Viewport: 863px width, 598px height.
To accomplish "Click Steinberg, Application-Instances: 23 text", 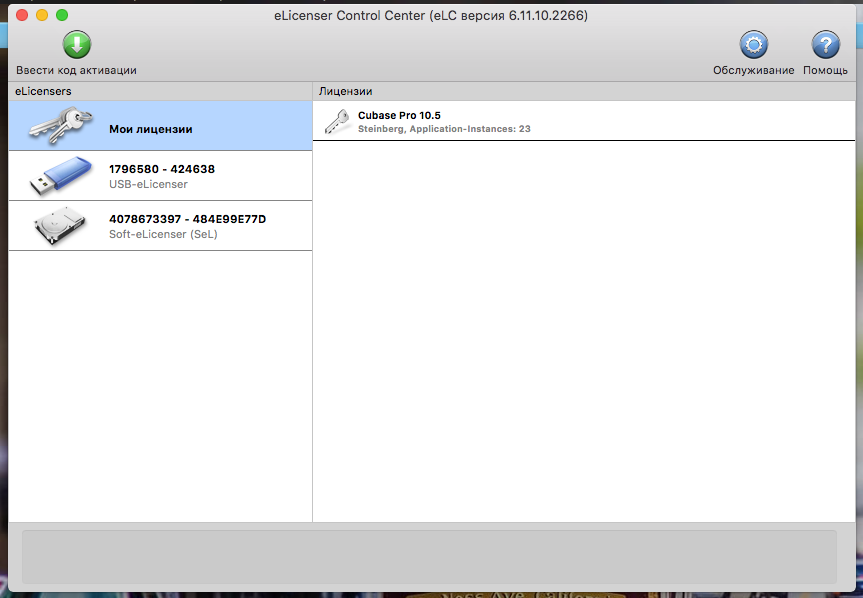I will tap(444, 129).
